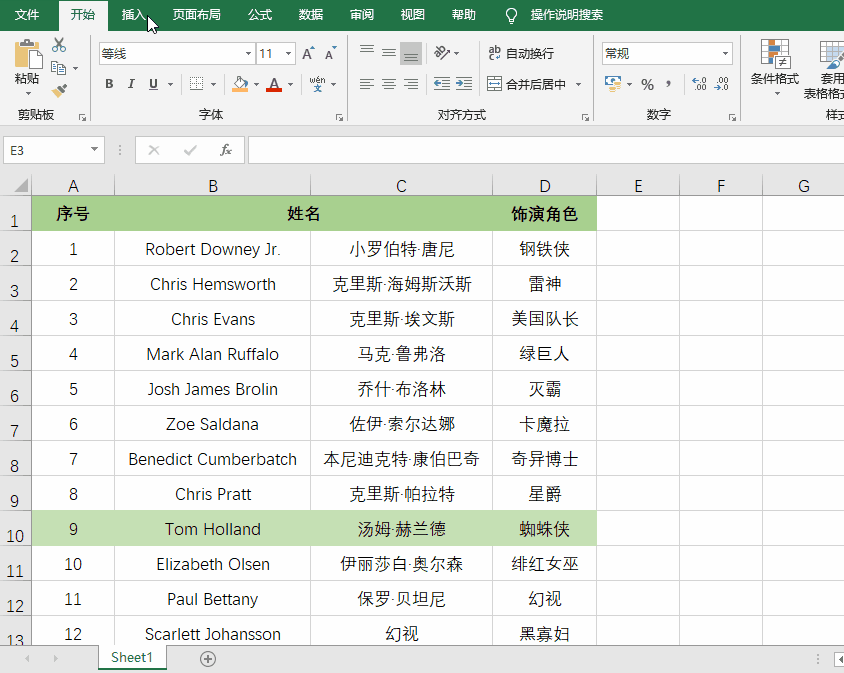
Task: Click the 操作说明搜索 search box
Action: click(566, 15)
